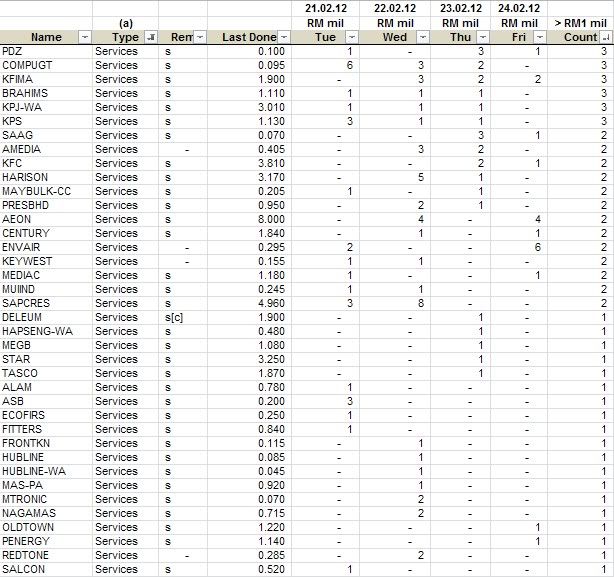Click the NAGAMAS name cell
Image resolution: width=614 pixels, height=577 pixels.
point(46,513)
